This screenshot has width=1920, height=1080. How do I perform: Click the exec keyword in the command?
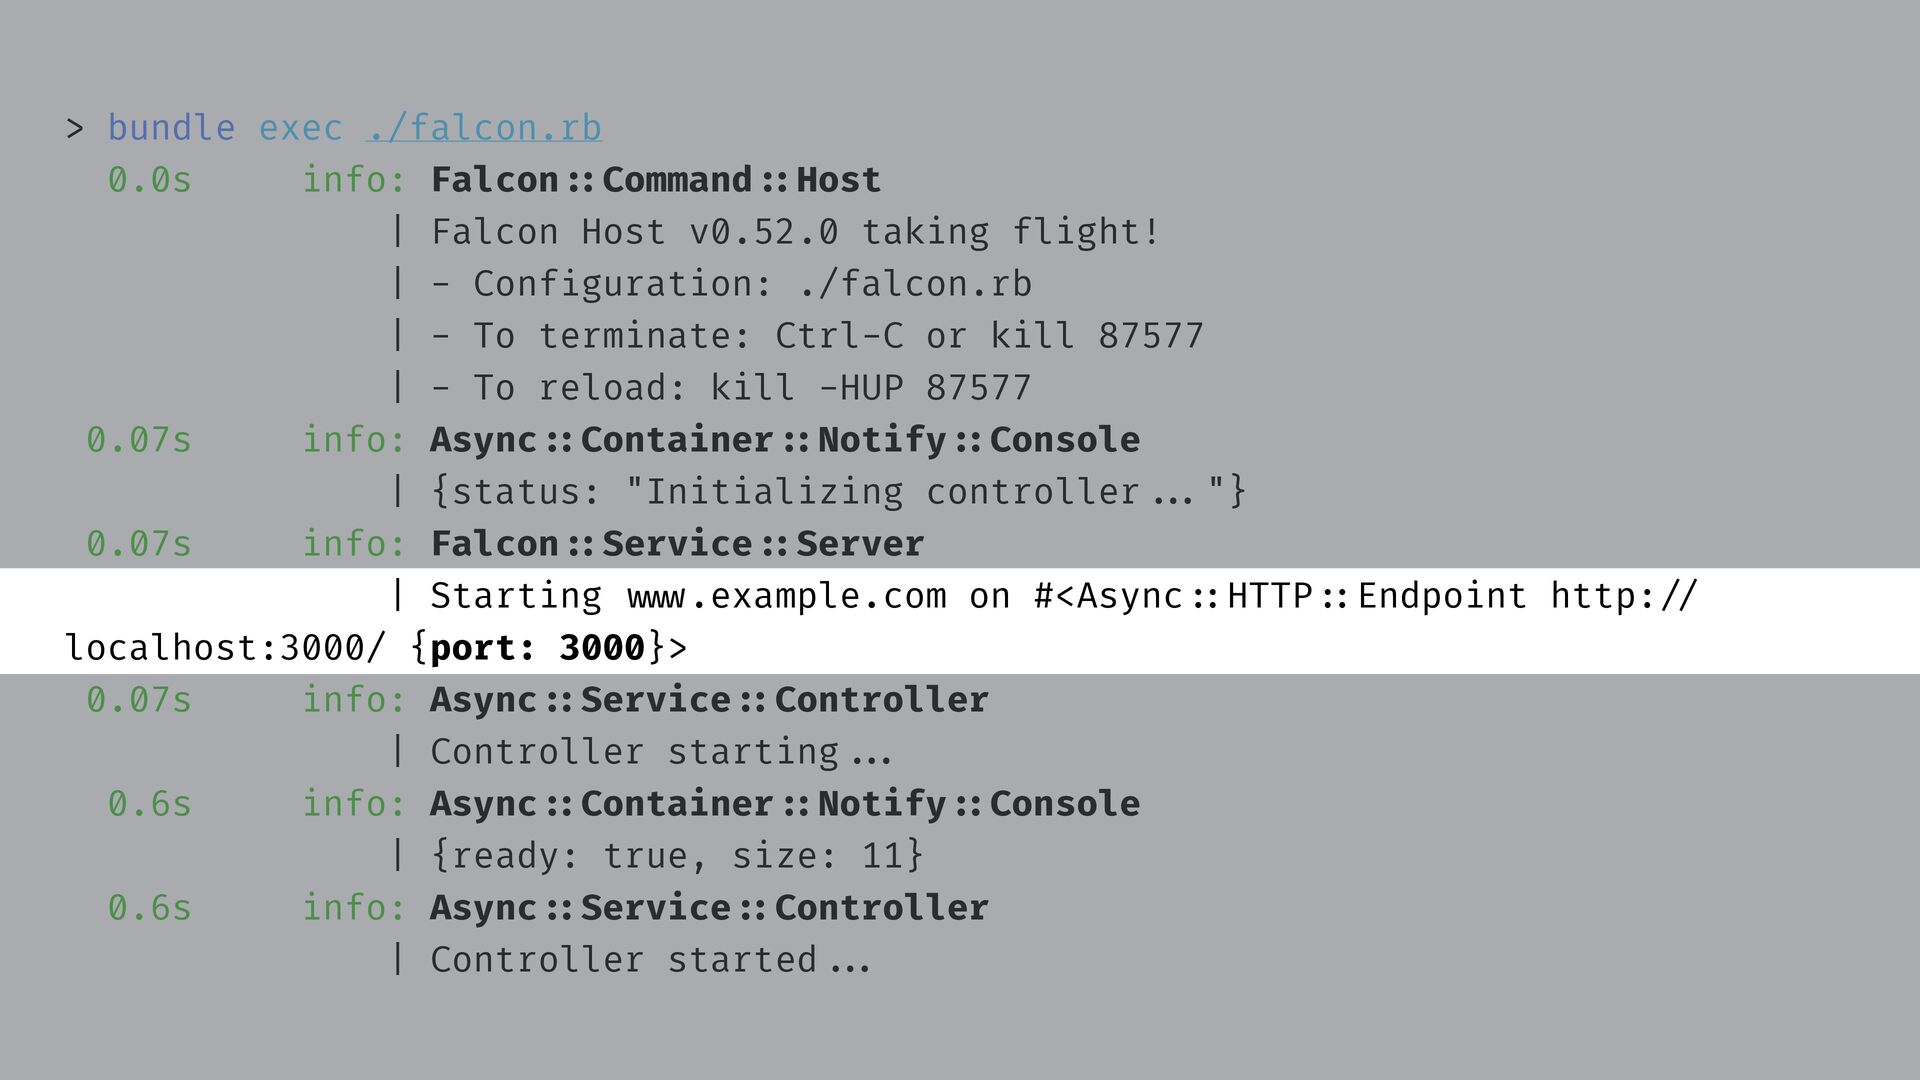tap(300, 128)
